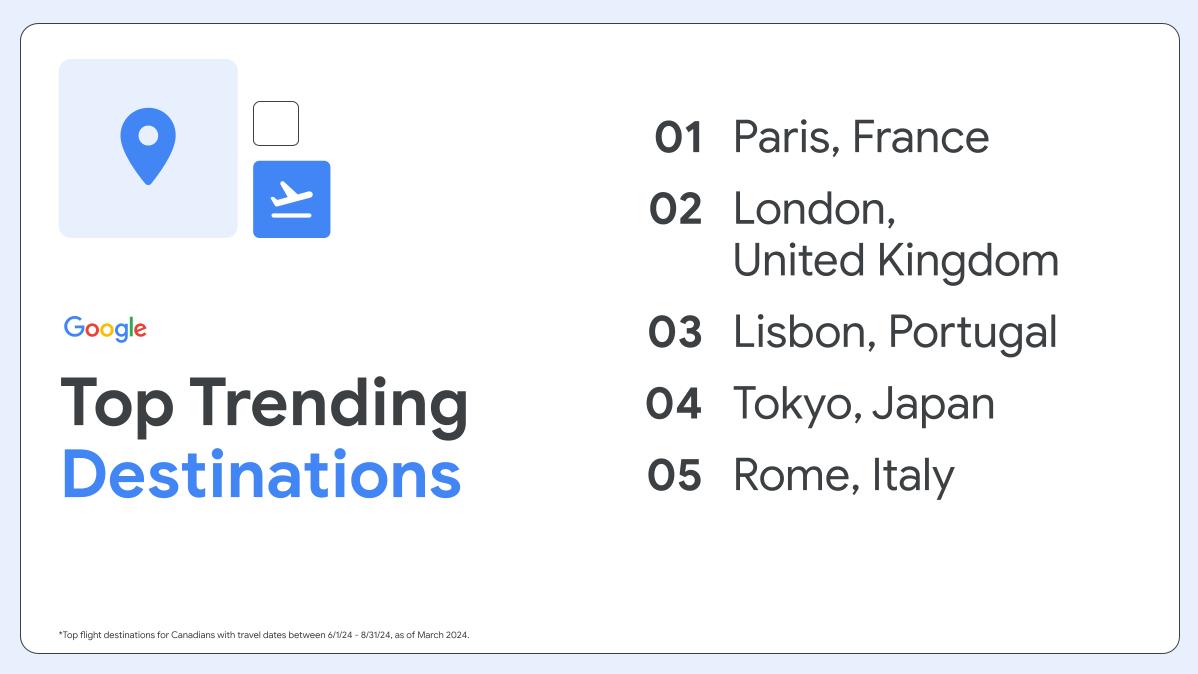Click the 01 rank number
The image size is (1198, 674).
click(678, 138)
